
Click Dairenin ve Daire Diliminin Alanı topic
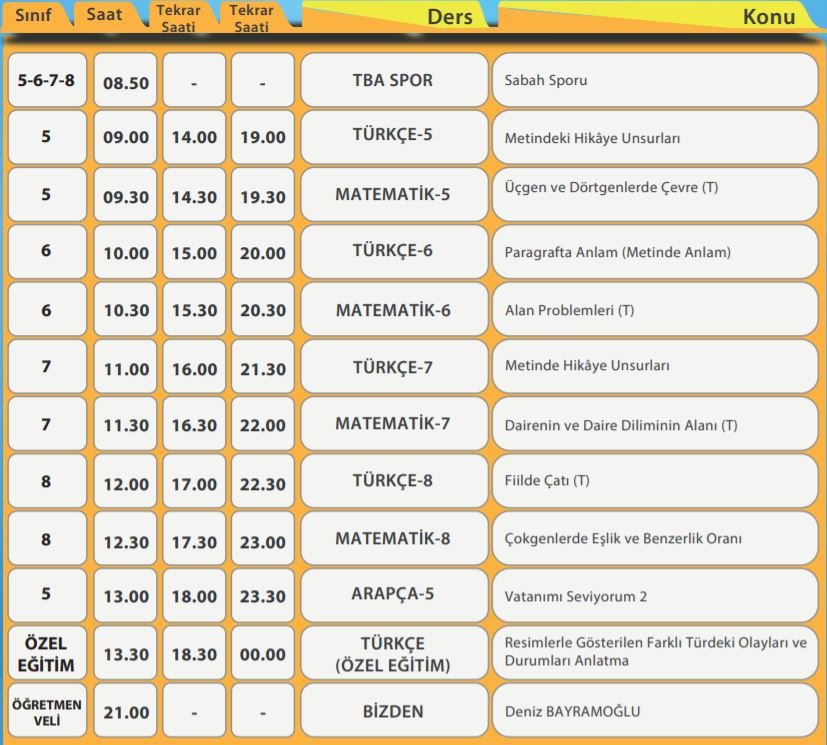click(x=655, y=424)
